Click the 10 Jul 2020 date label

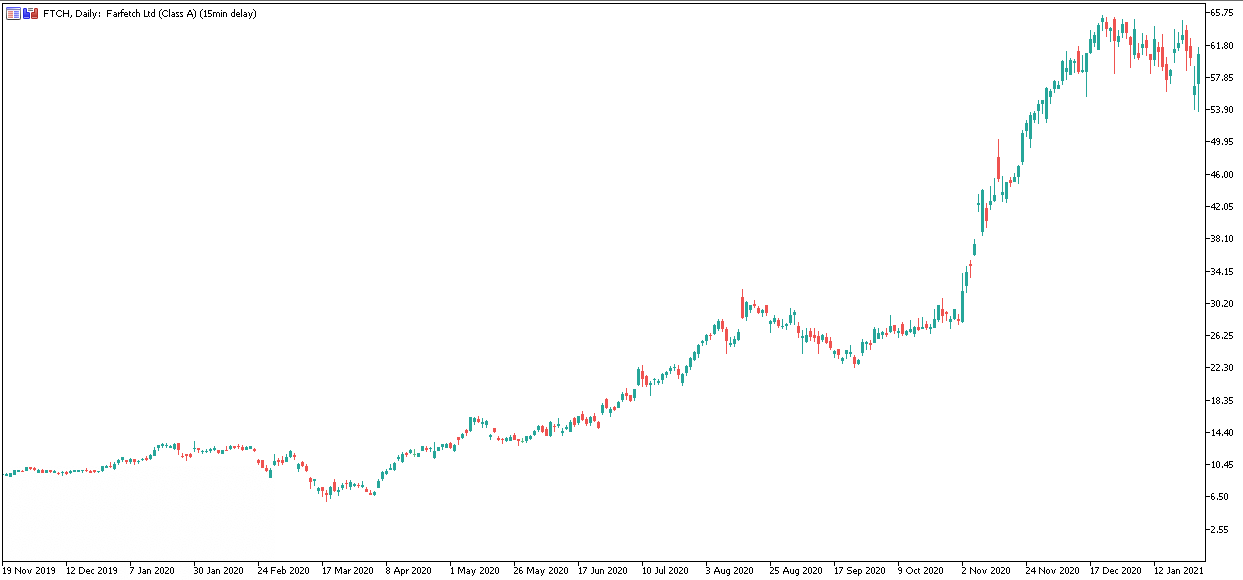667,570
